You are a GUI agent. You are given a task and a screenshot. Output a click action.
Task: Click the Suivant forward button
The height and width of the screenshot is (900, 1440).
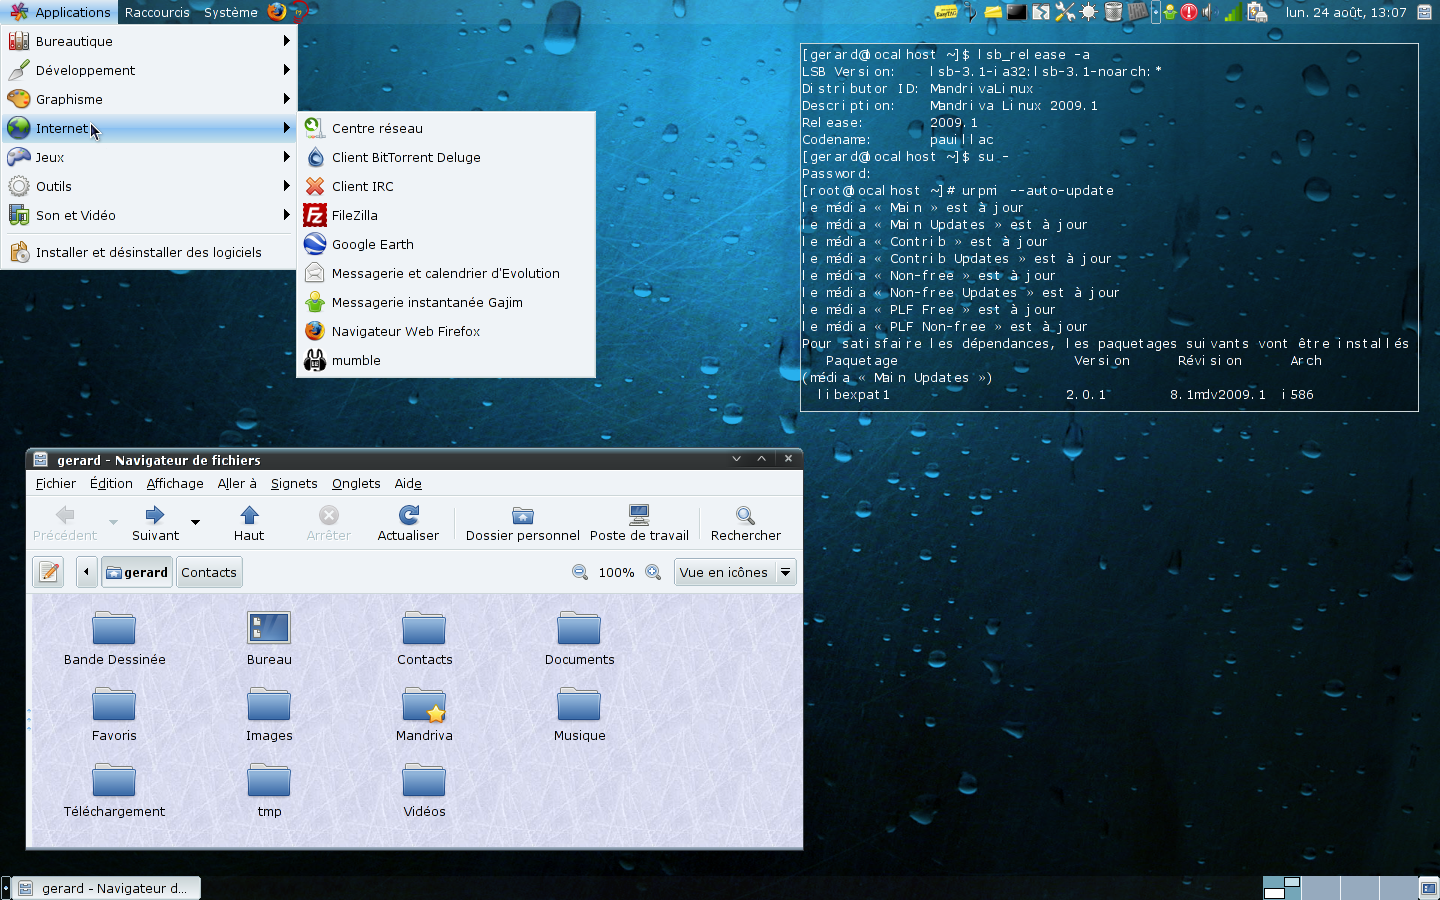click(155, 515)
